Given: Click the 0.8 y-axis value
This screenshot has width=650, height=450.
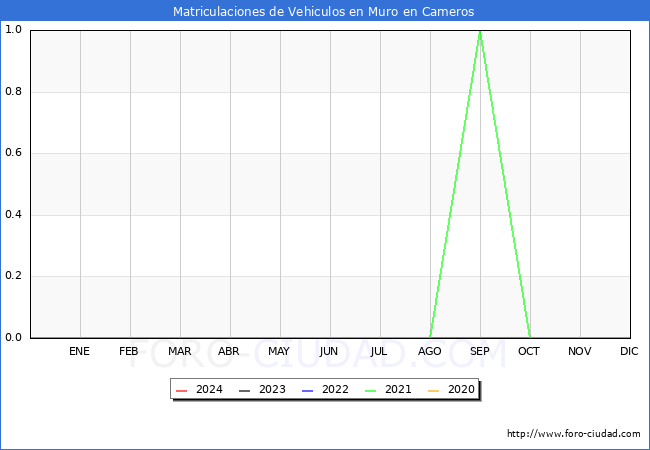Looking at the screenshot, I should click(x=13, y=91).
